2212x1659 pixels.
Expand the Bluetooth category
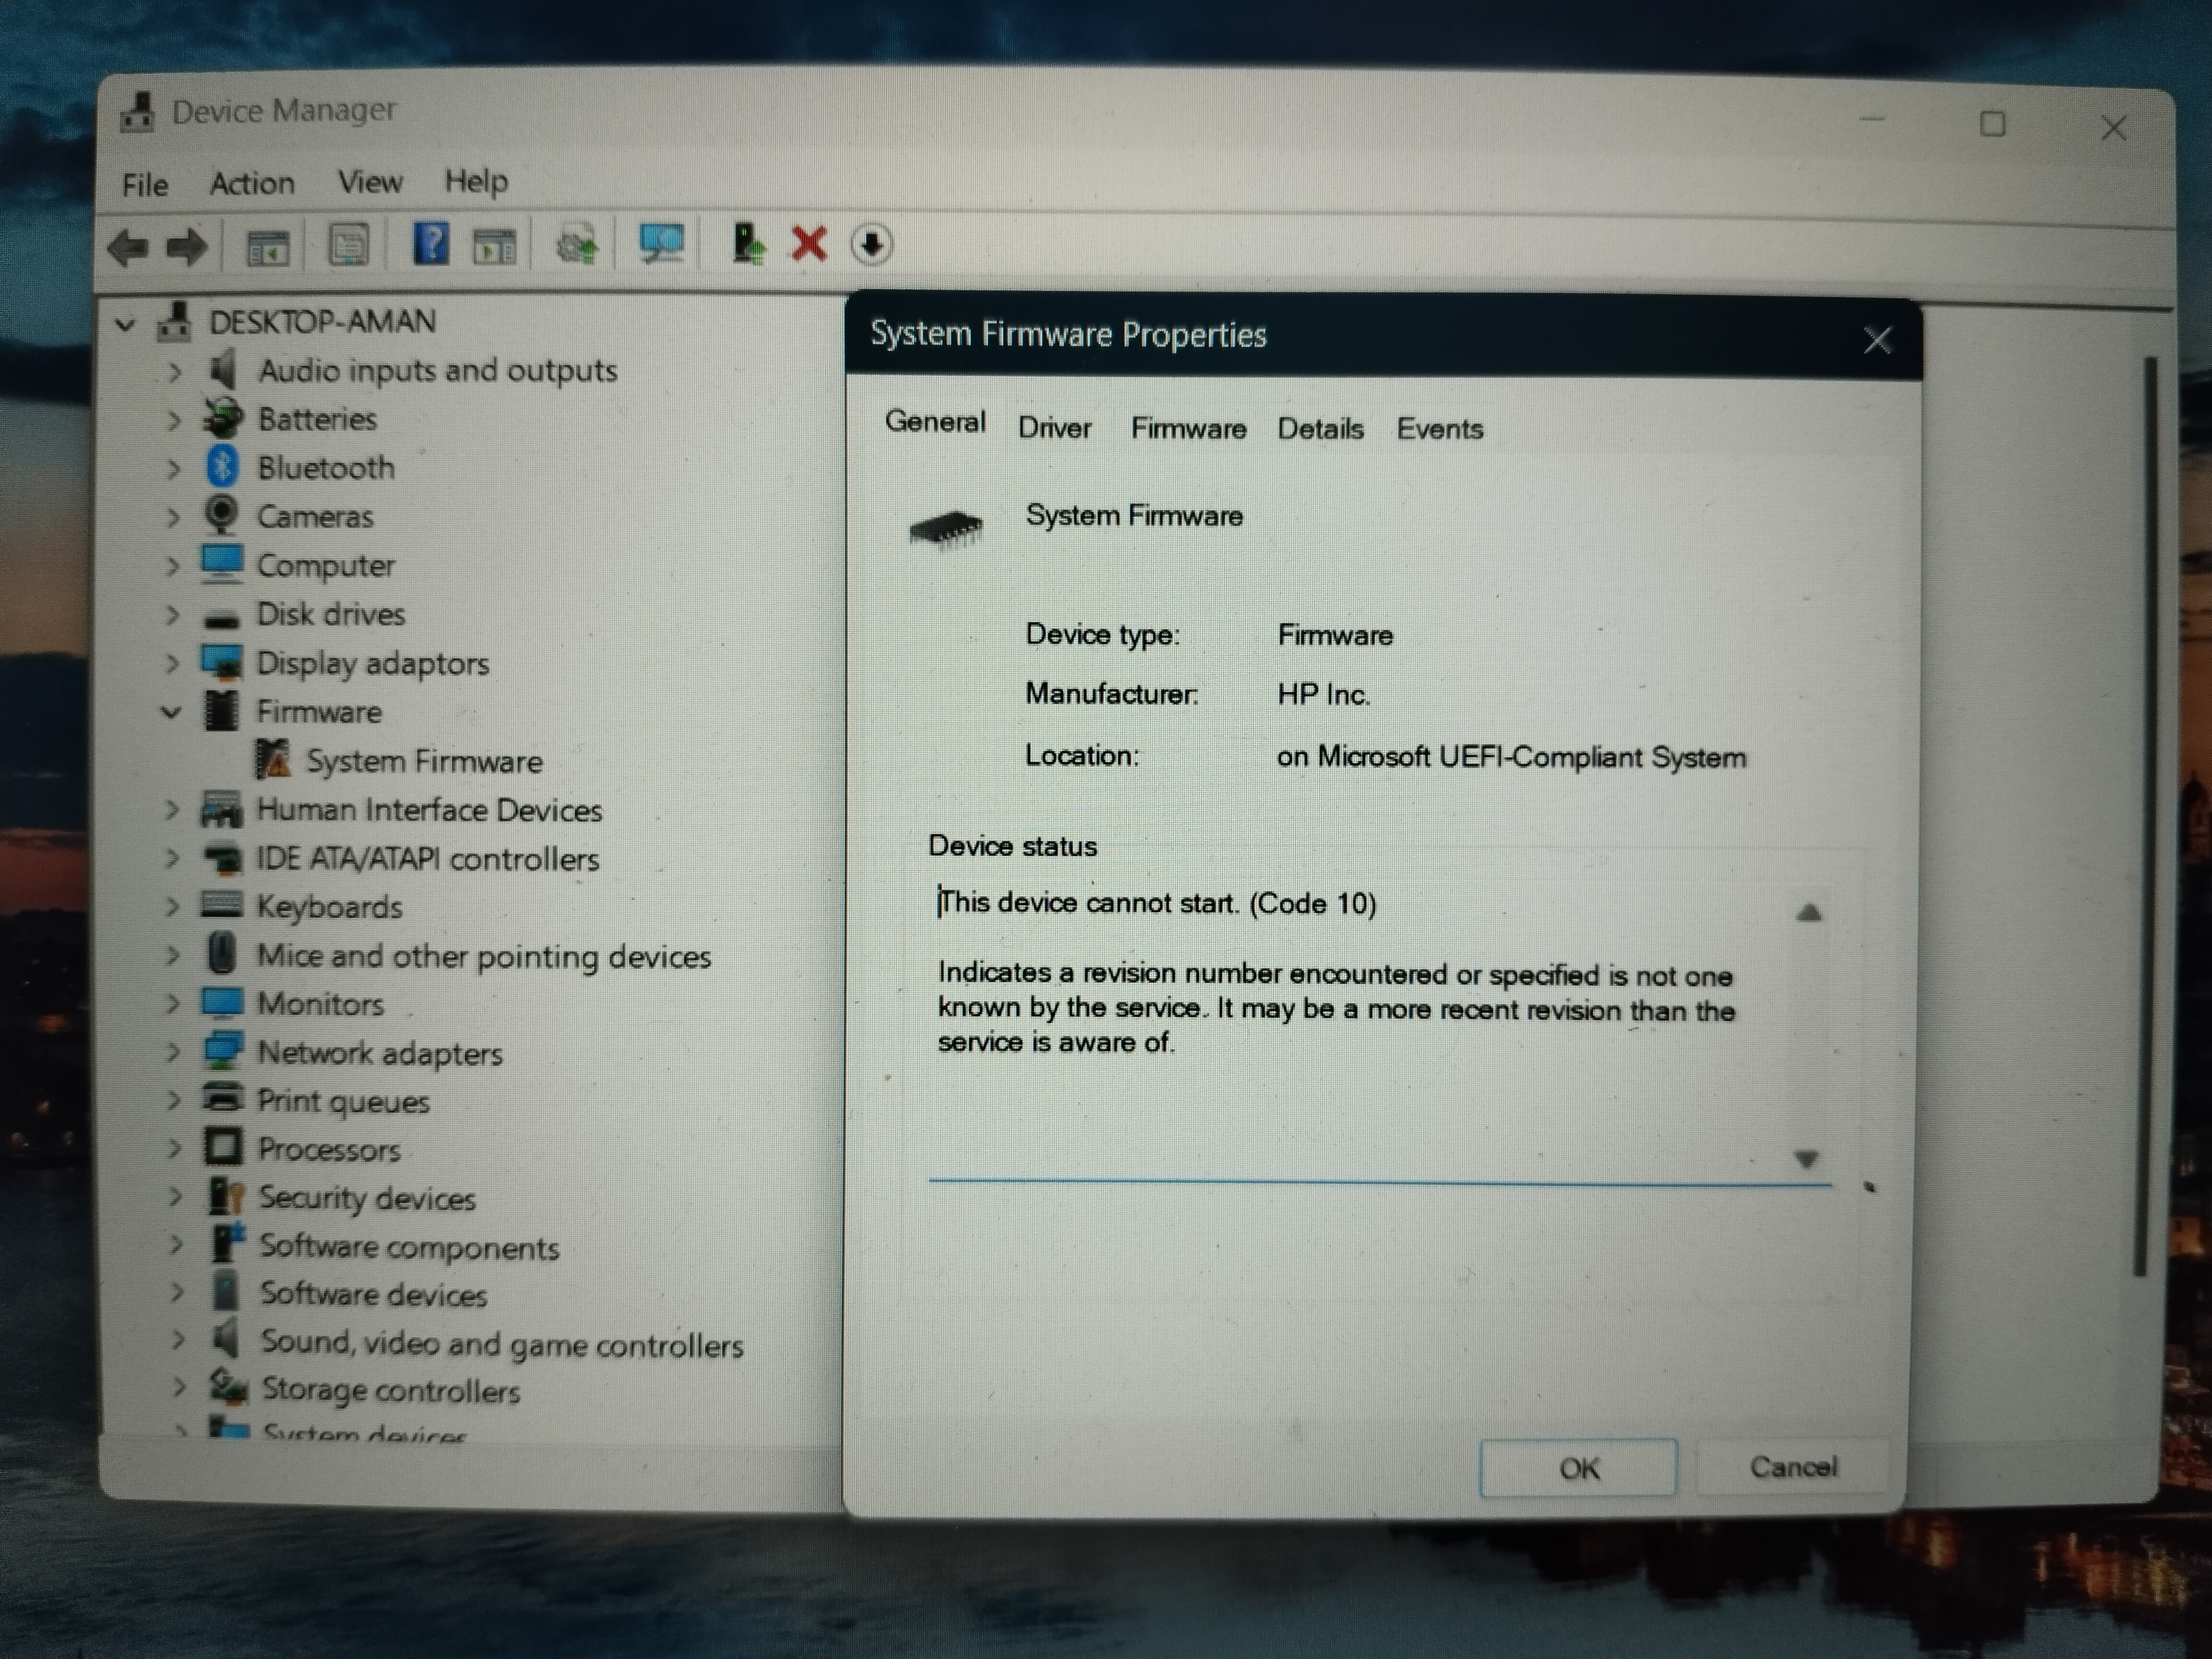tap(173, 468)
